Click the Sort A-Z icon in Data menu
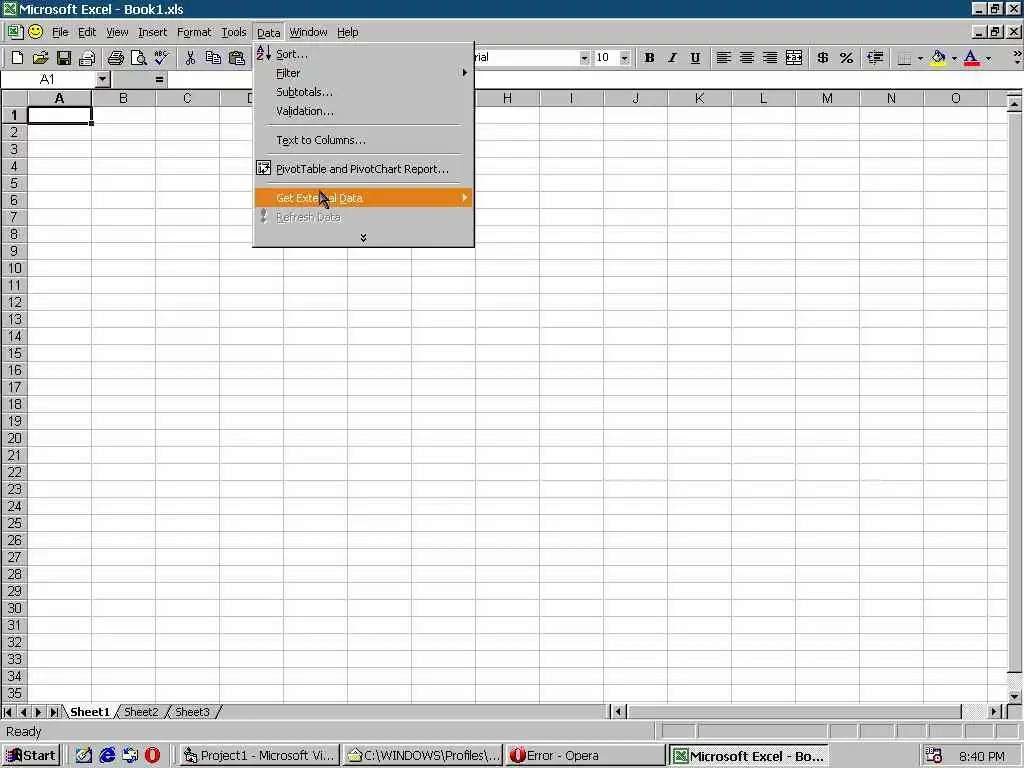Image resolution: width=1024 pixels, height=768 pixels. [x=263, y=54]
